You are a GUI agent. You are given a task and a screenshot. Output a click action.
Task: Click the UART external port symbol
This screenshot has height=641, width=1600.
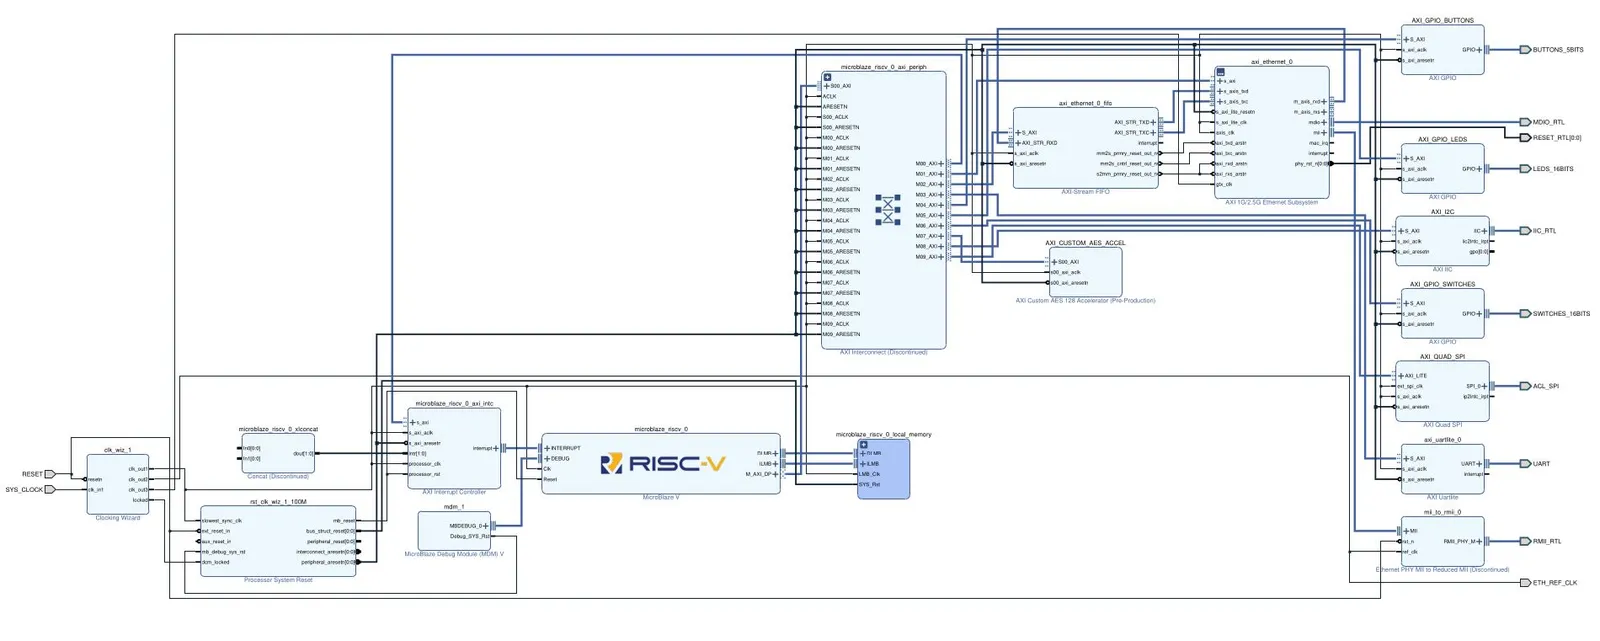point(1525,464)
